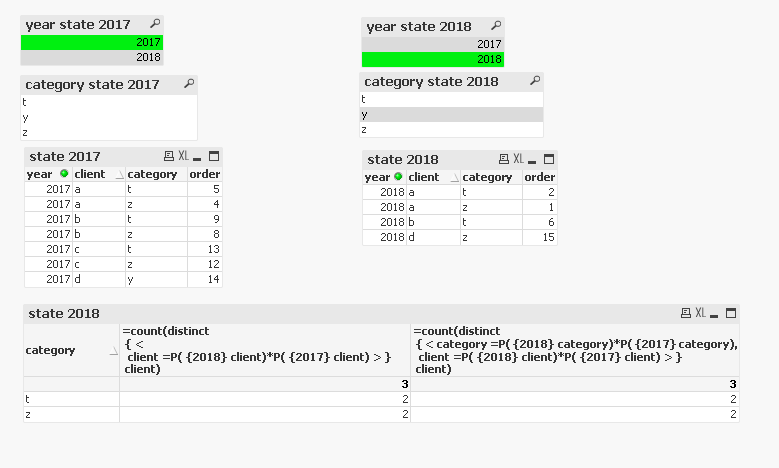Open search in year state 2017 list box

click(x=153, y=23)
